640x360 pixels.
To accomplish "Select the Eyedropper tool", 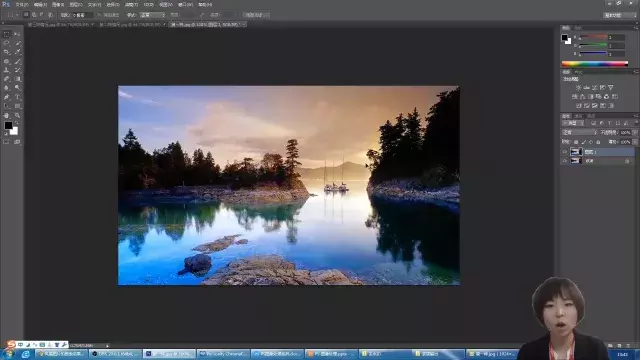I will [17, 52].
